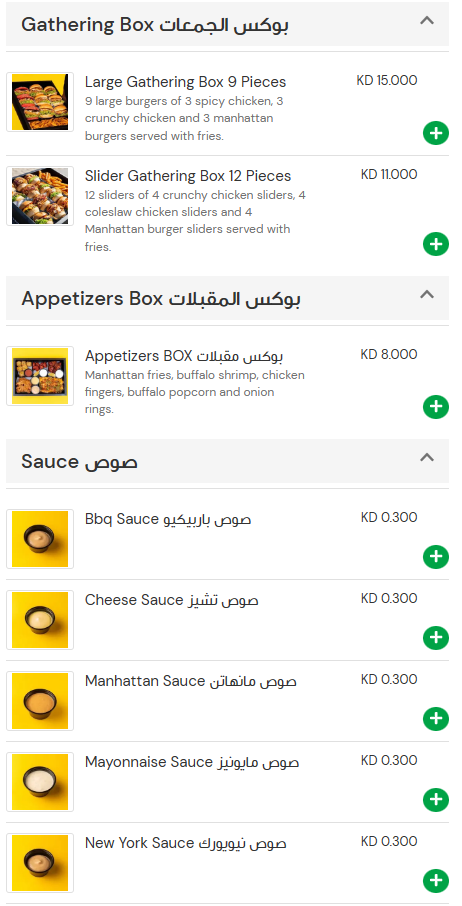This screenshot has height=906, width=462.
Task: Add the Appetizers BOX to order
Action: (x=435, y=407)
